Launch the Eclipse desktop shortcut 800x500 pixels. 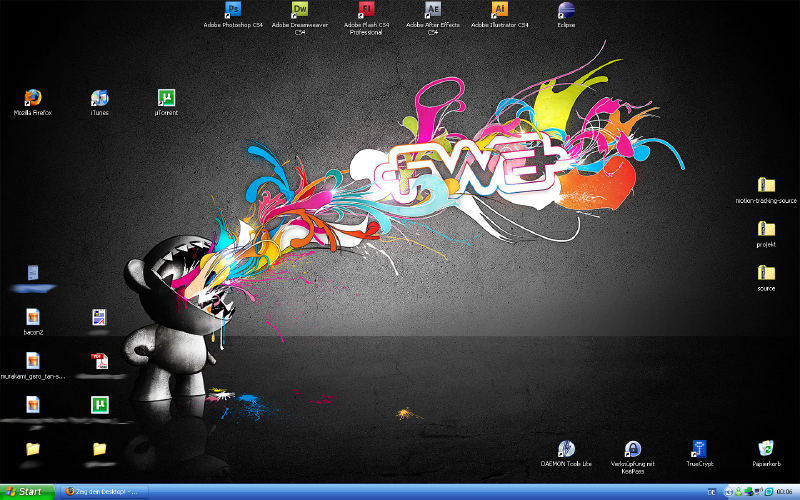tap(566, 14)
